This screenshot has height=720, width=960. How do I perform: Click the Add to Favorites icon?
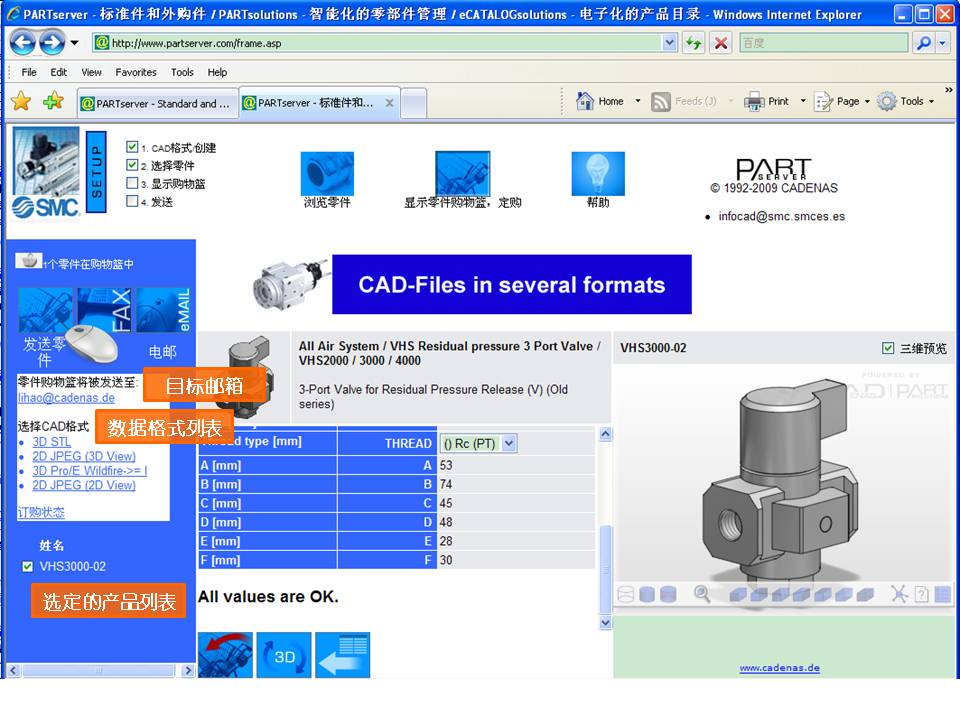[x=53, y=101]
